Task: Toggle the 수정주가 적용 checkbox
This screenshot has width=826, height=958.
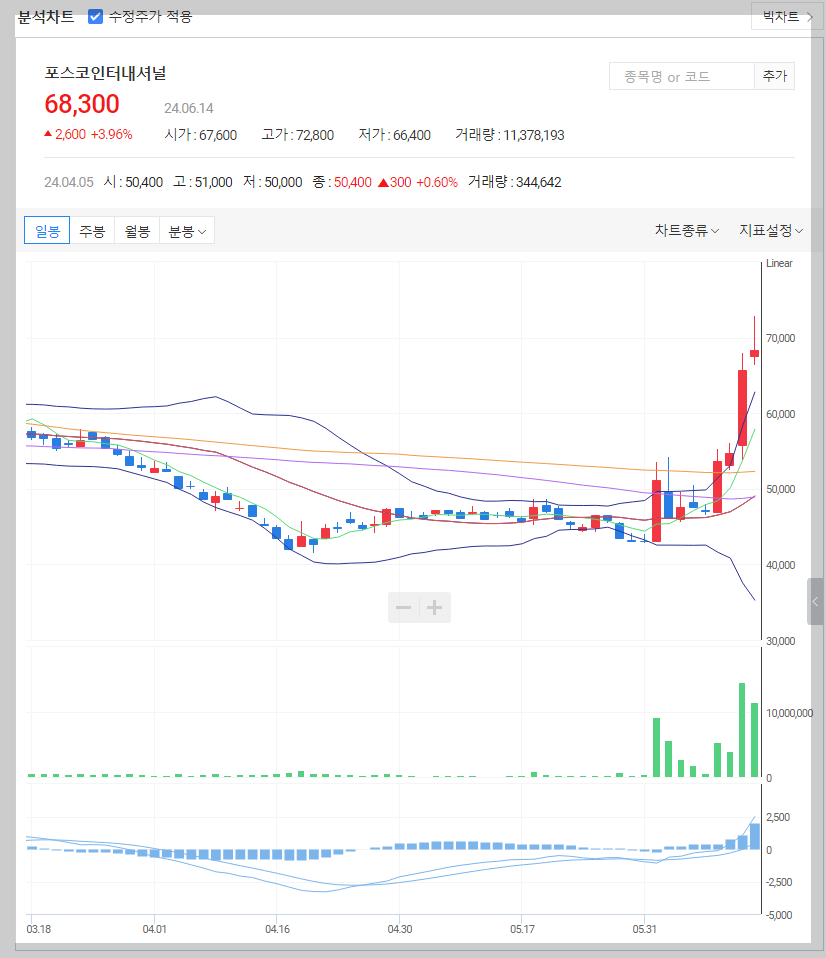Action: [x=95, y=16]
